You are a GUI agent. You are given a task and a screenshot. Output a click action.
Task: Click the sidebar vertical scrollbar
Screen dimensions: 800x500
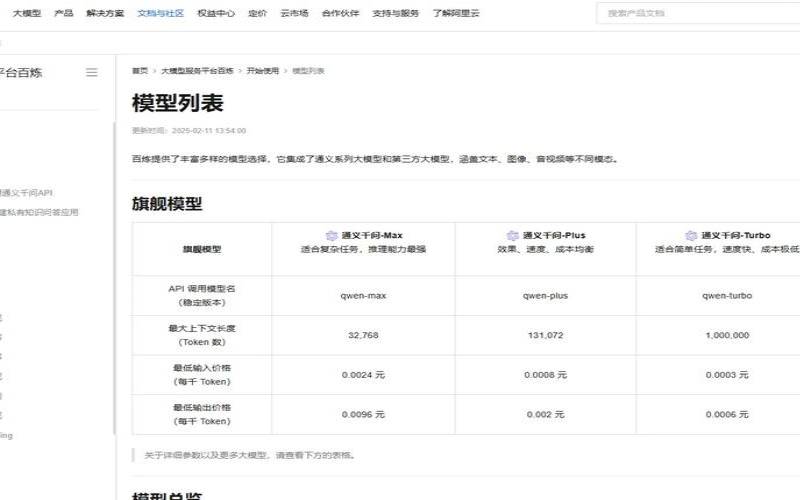pyautogui.click(x=114, y=278)
